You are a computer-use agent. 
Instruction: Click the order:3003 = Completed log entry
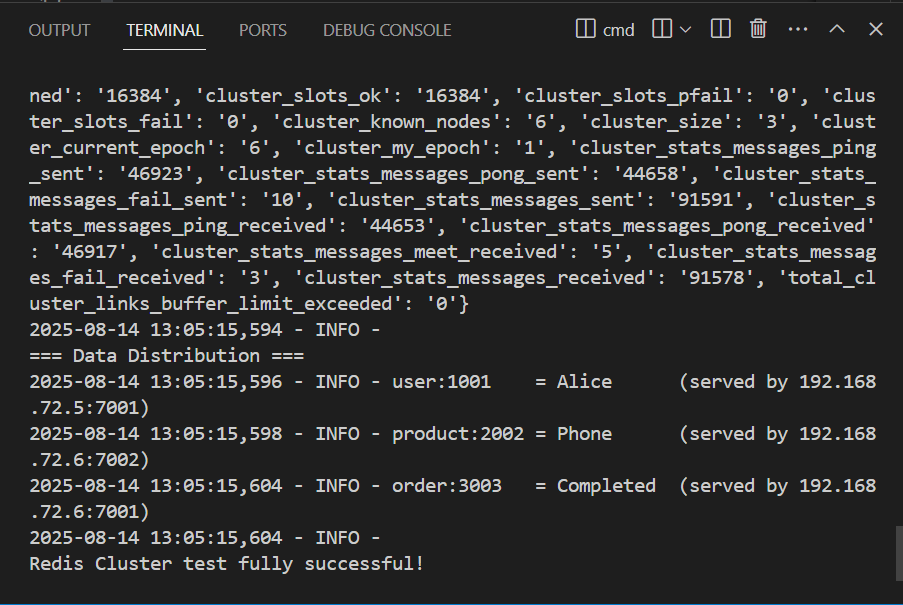tap(453, 498)
